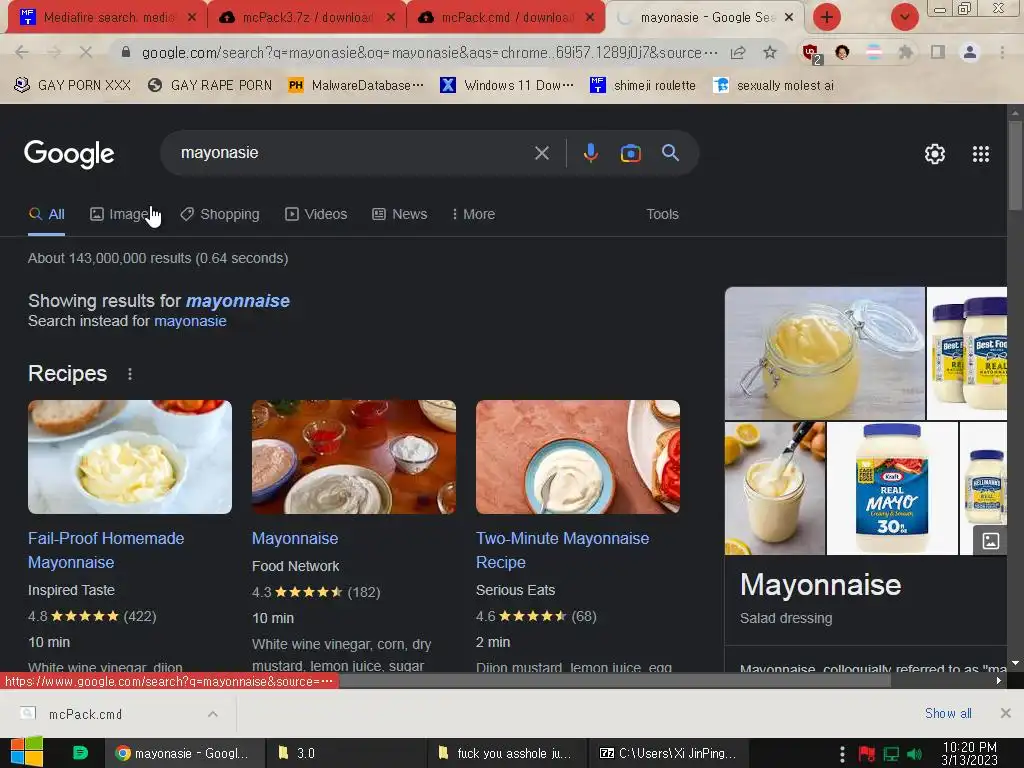This screenshot has width=1024, height=768.
Task: Open the shimeji roulette bookmark
Action: [643, 85]
